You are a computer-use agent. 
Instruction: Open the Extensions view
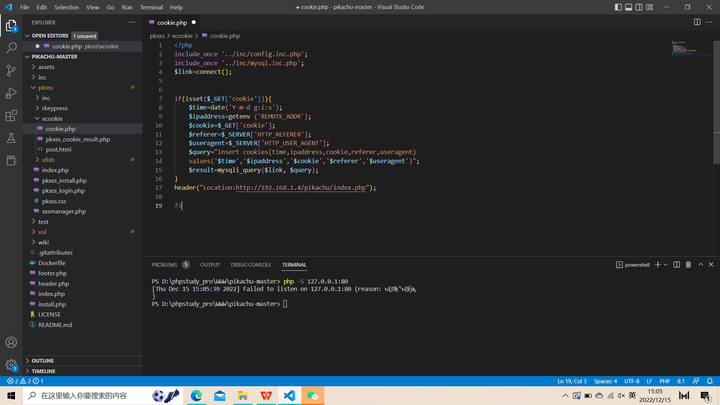pyautogui.click(x=11, y=116)
